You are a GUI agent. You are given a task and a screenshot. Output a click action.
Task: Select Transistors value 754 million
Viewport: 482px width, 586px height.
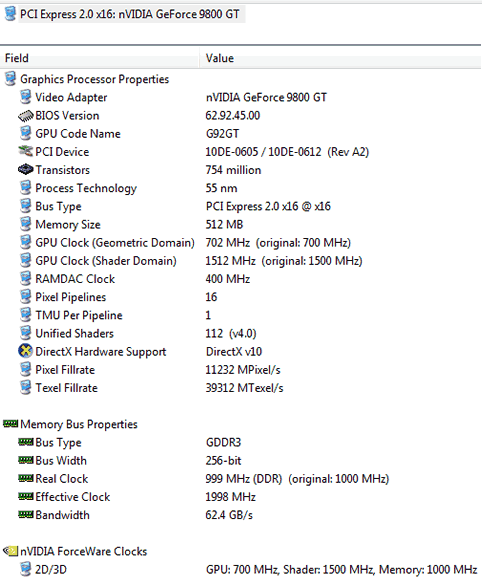pyautogui.click(x=233, y=170)
